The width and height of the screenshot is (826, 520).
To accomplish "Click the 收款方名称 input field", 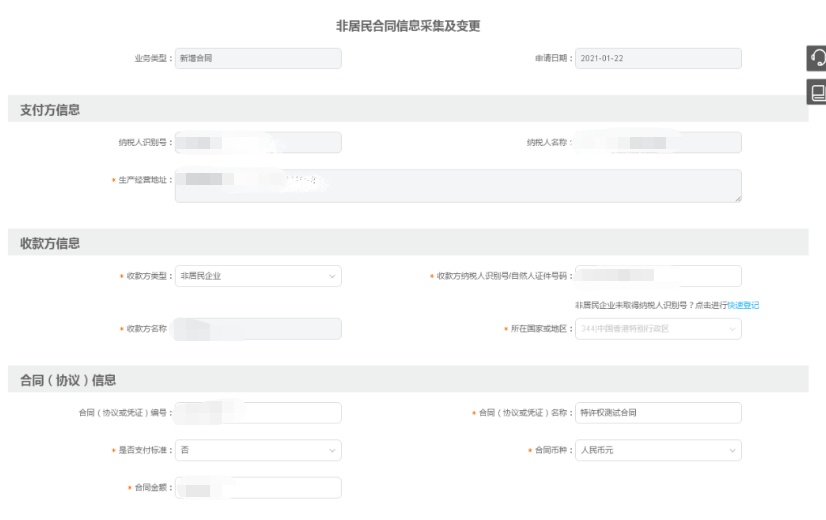I will (258, 329).
